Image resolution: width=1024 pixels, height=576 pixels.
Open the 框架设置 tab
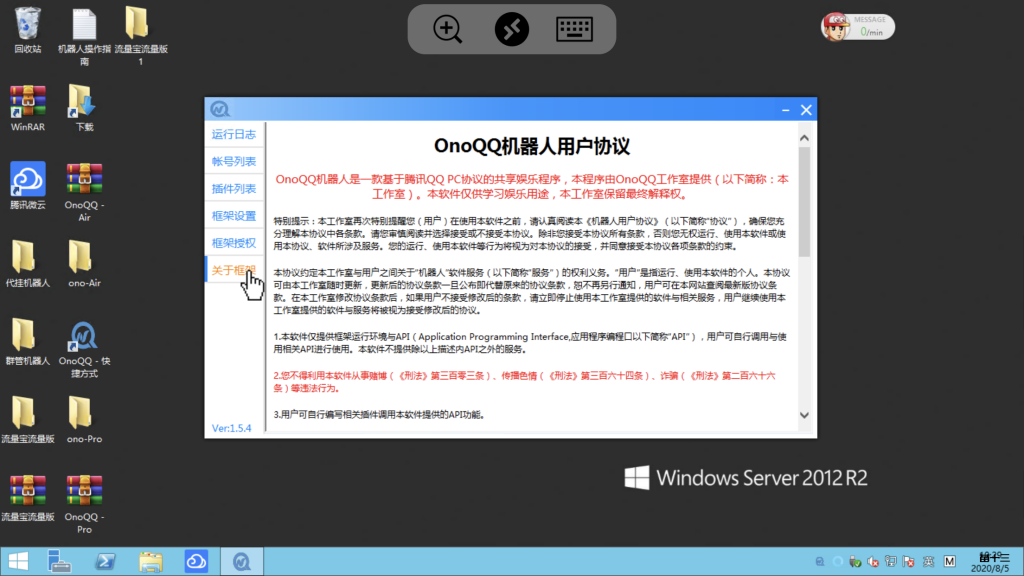(234, 216)
